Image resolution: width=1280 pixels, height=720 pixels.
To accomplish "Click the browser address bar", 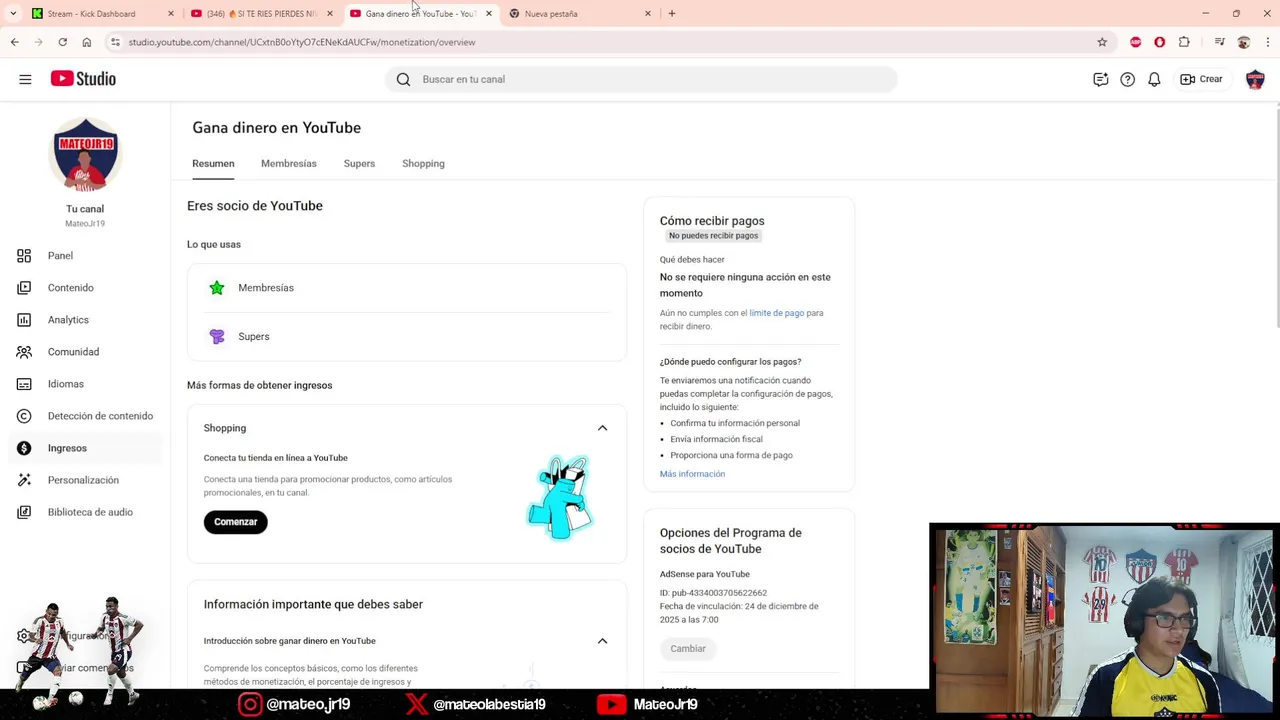I will (600, 42).
